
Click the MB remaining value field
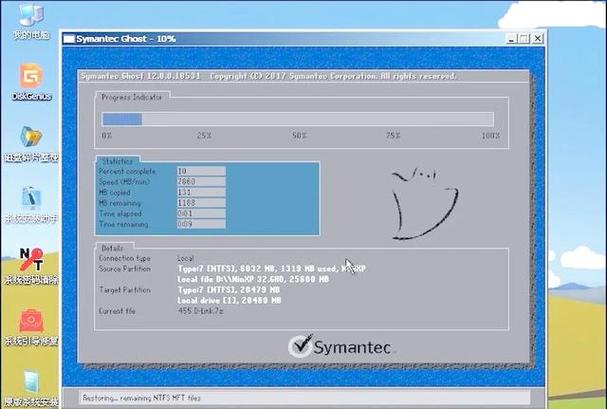(x=200, y=202)
